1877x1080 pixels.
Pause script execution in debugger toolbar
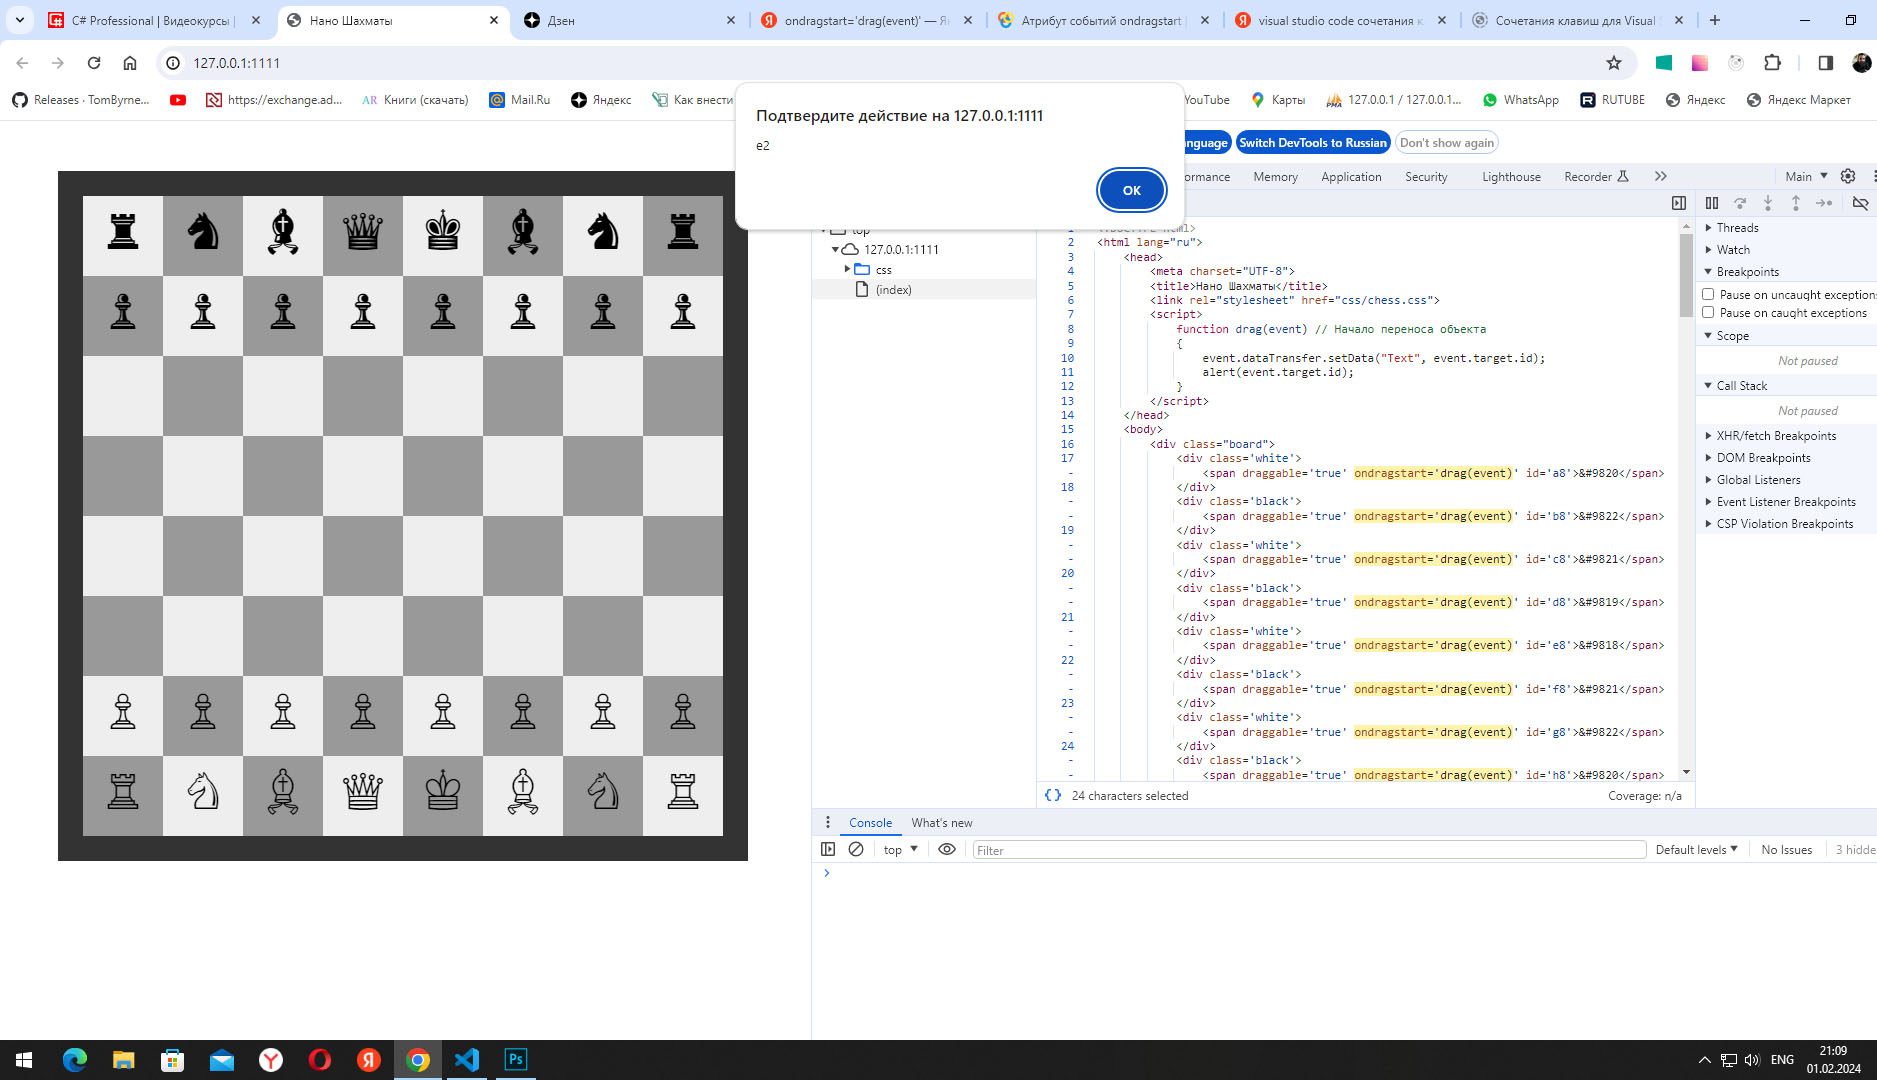(1712, 203)
